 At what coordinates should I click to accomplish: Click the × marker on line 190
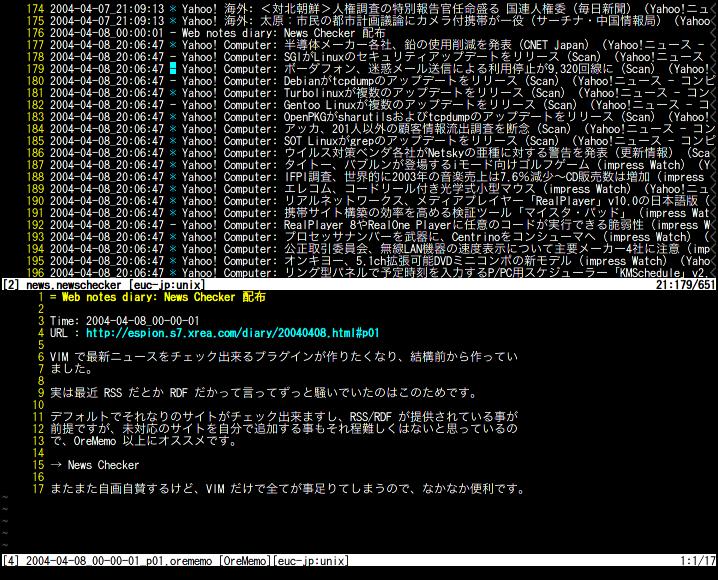pos(173,201)
